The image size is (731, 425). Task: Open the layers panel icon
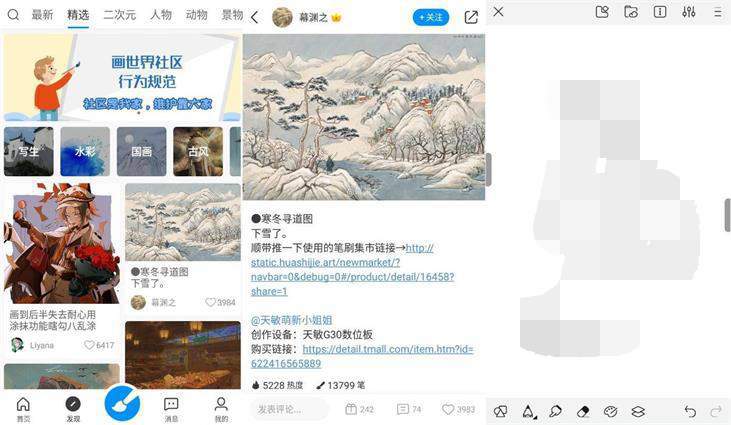click(638, 411)
